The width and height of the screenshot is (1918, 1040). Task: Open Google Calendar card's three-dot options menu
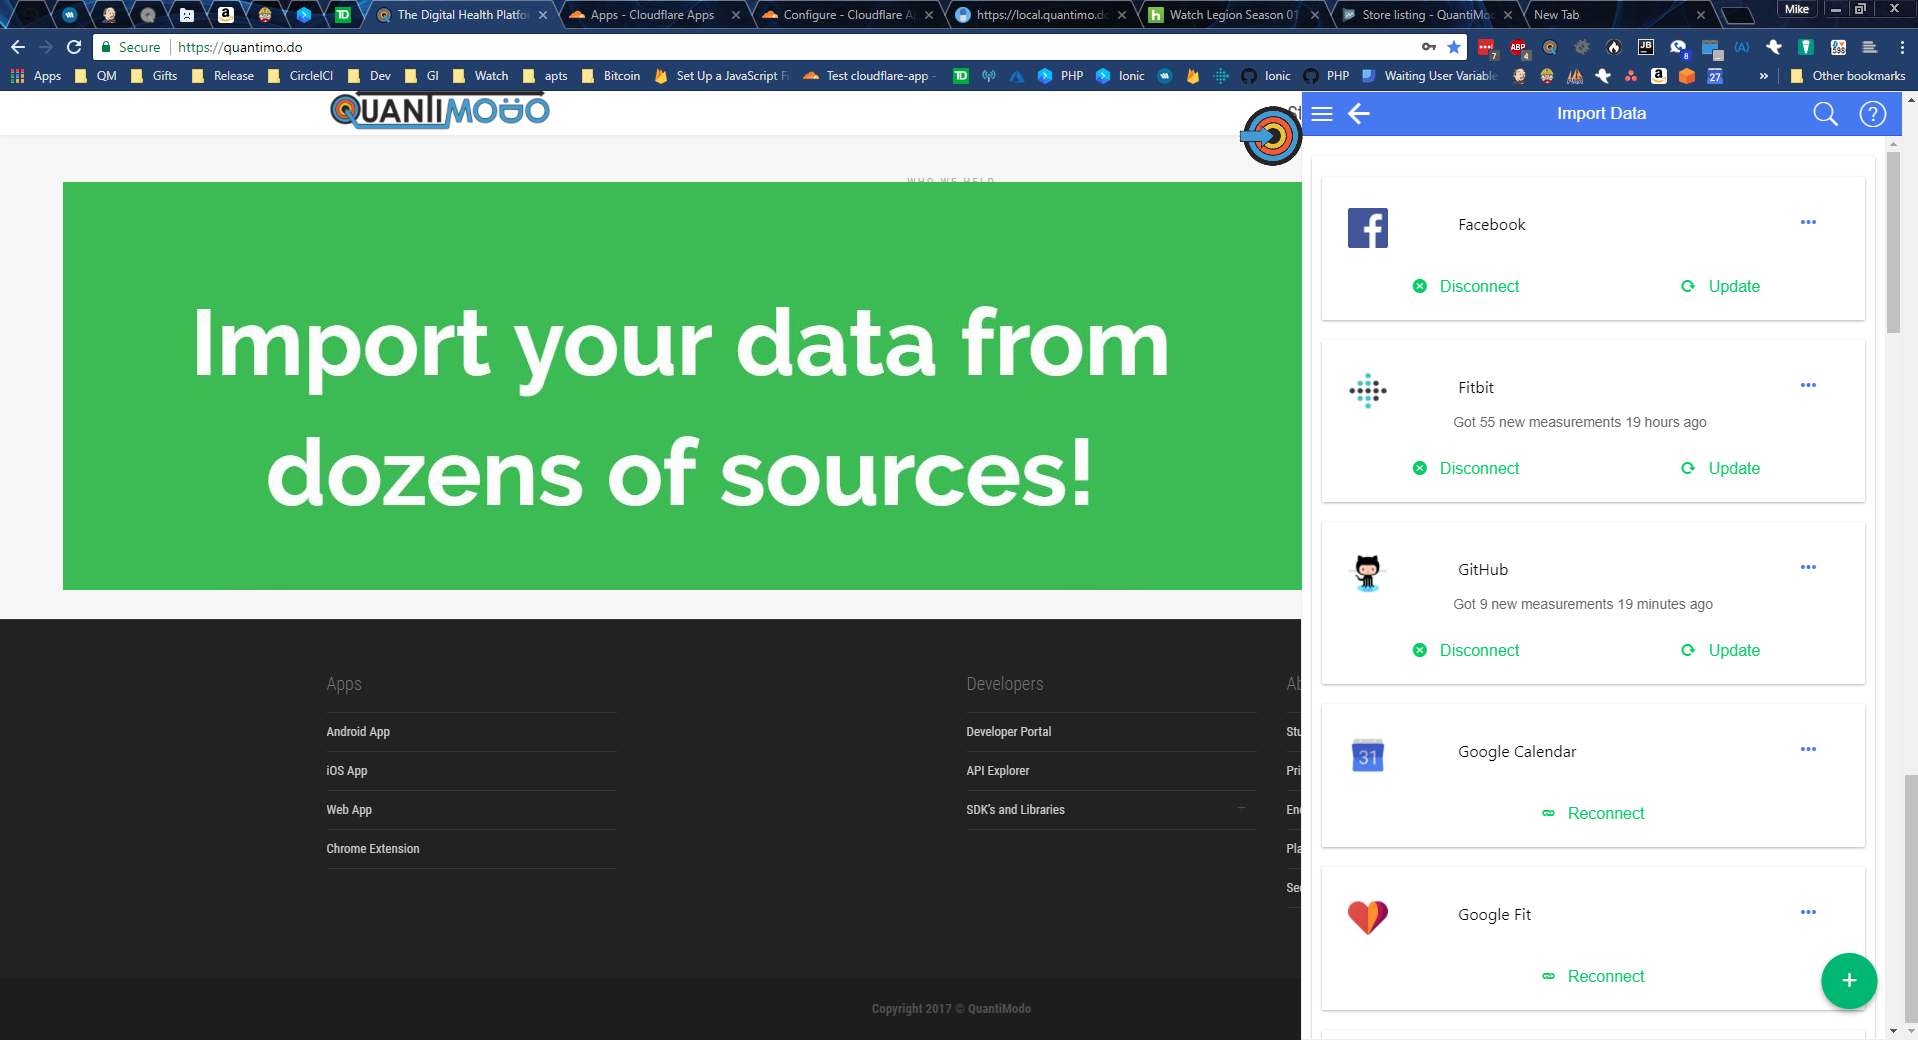pos(1808,749)
